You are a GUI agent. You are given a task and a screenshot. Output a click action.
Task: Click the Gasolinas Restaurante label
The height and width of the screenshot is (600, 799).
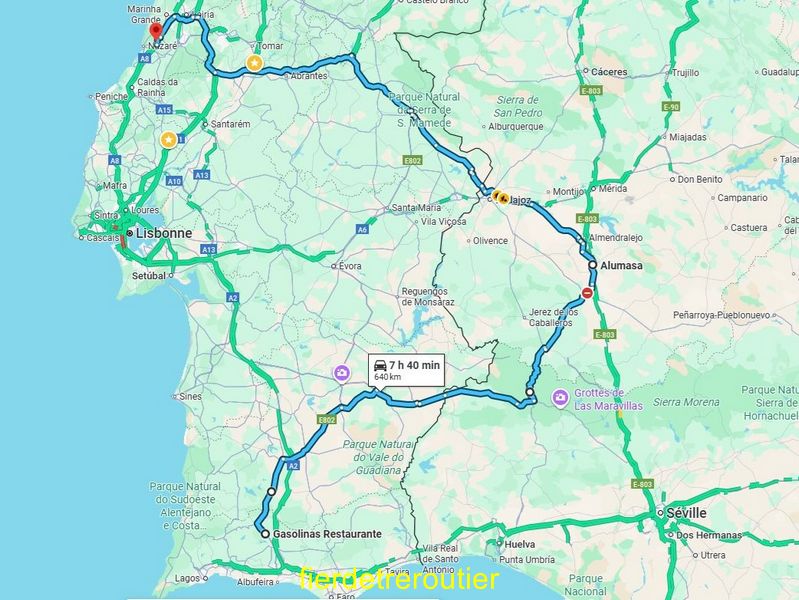pyautogui.click(x=327, y=534)
